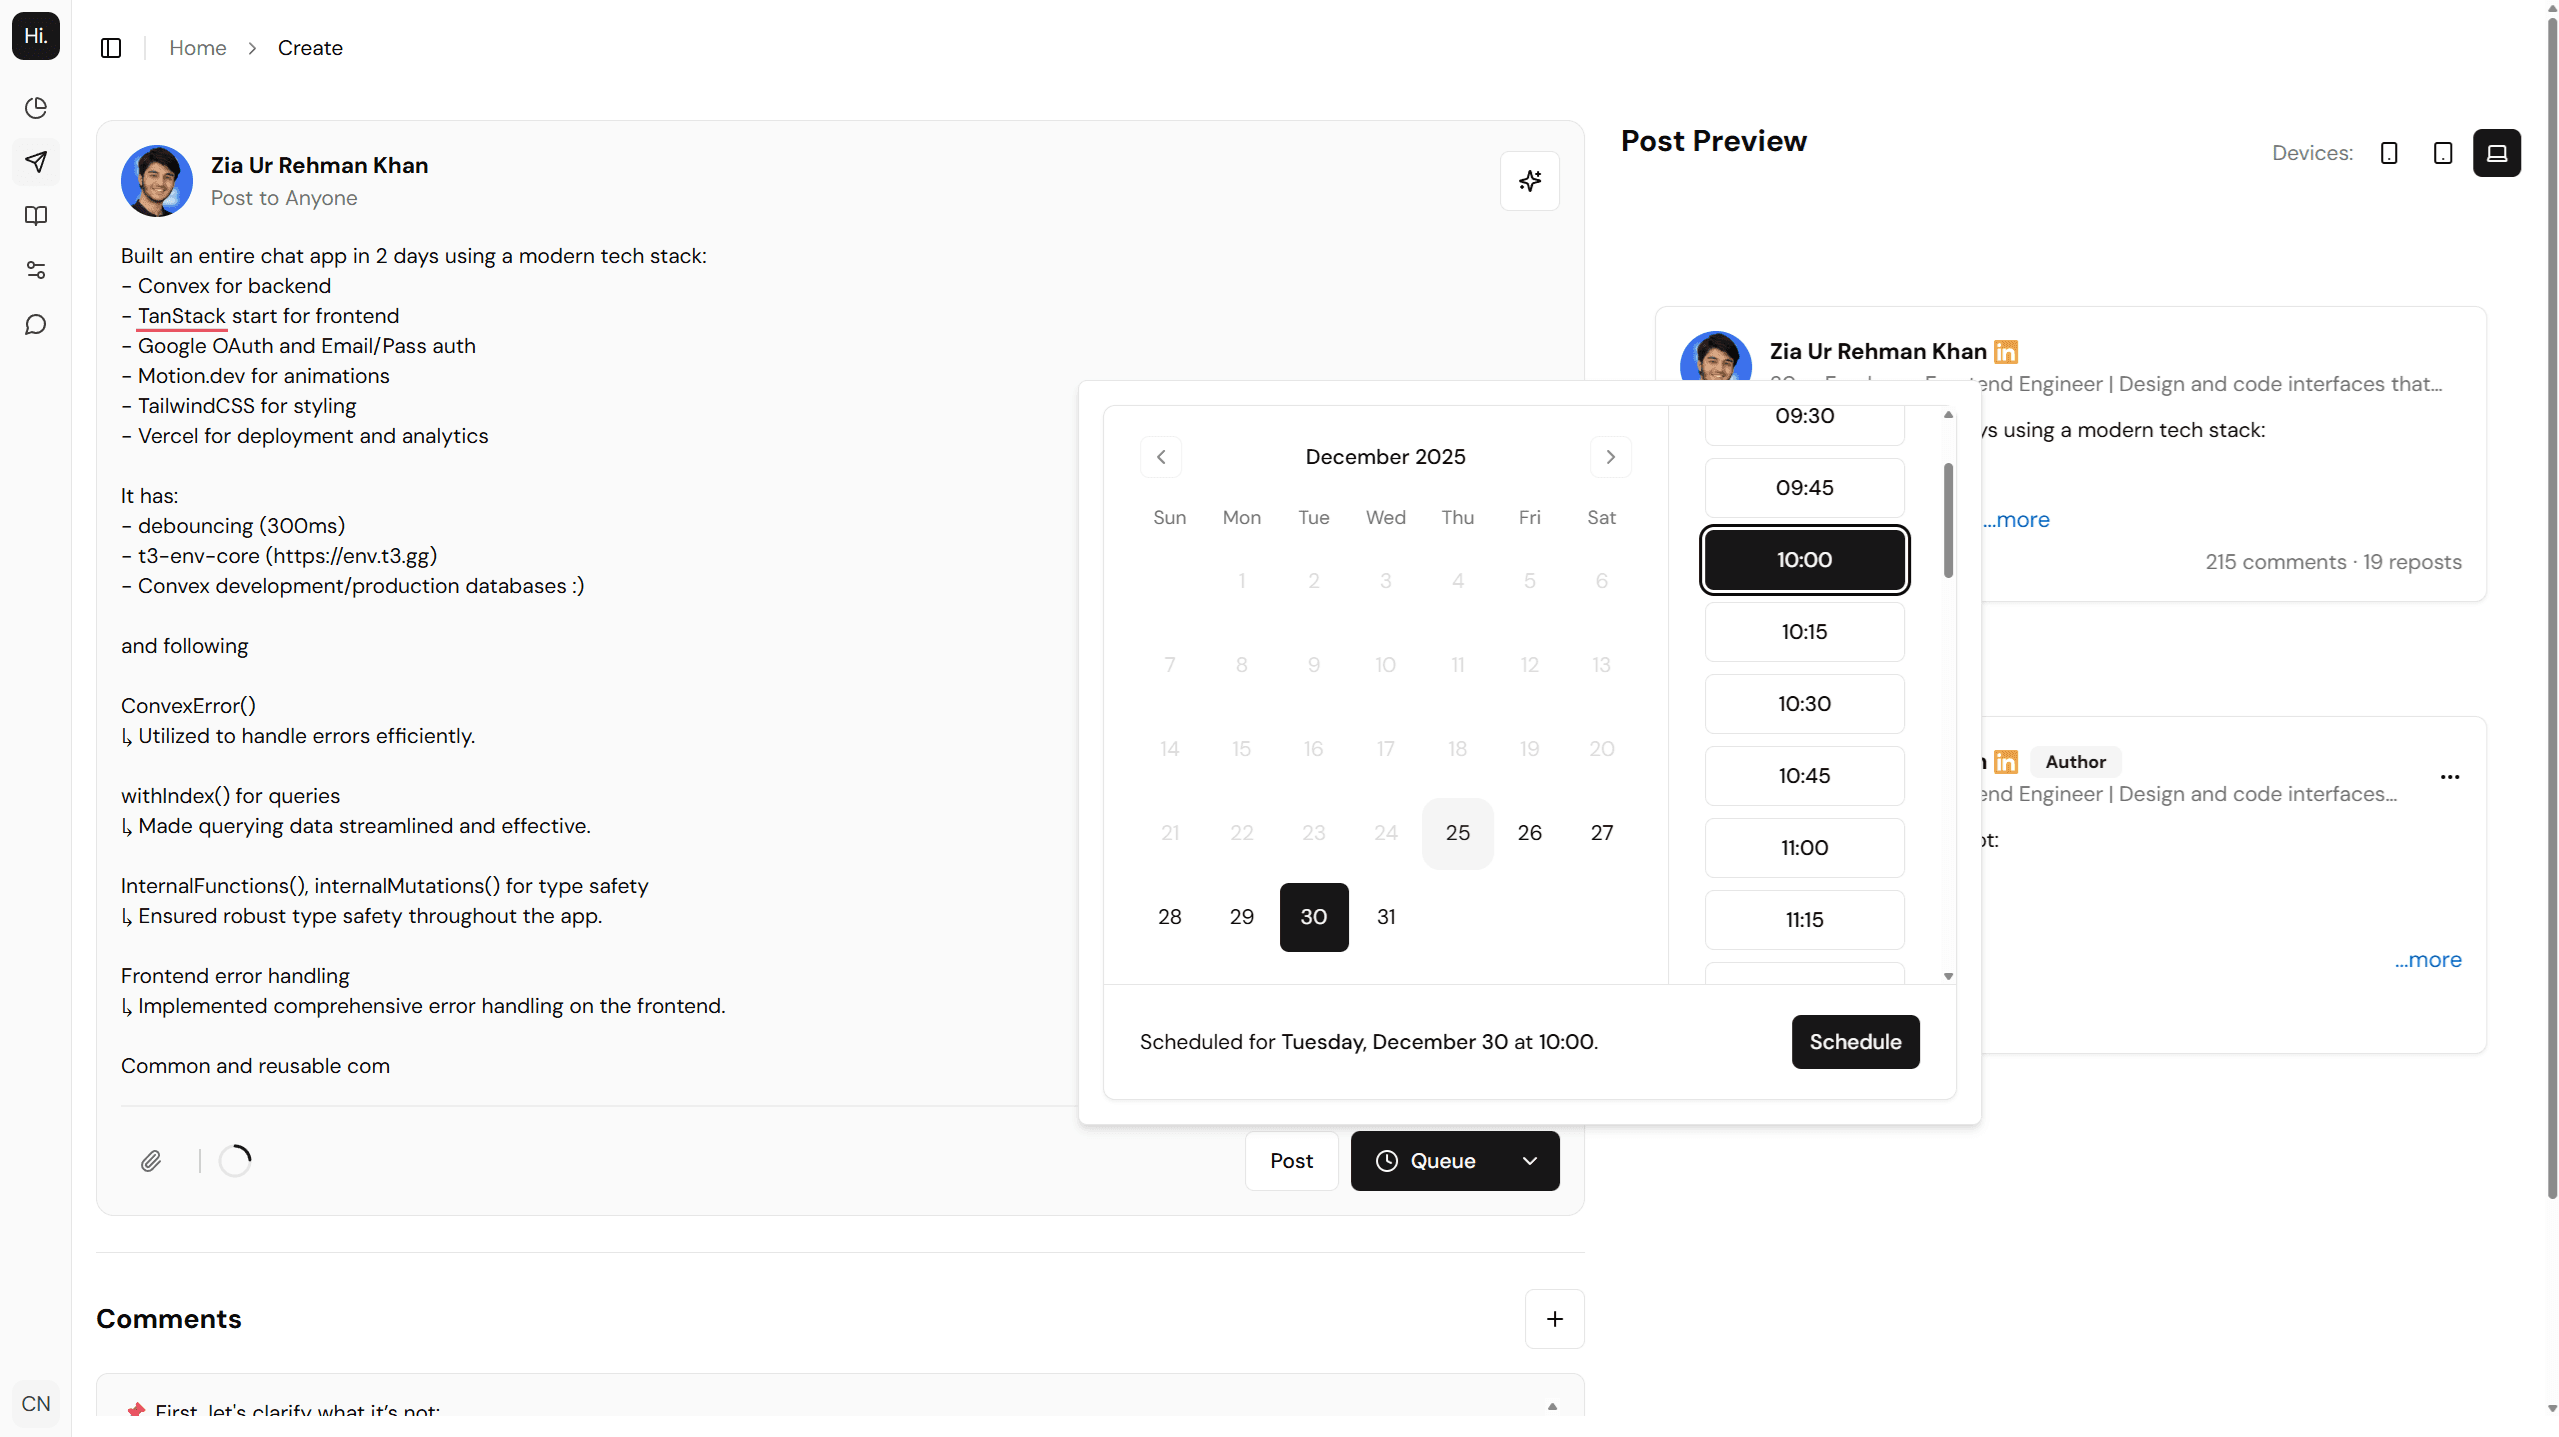Expand the post preview with the ...more link
This screenshot has height=1437, width=2559.
[2015, 519]
